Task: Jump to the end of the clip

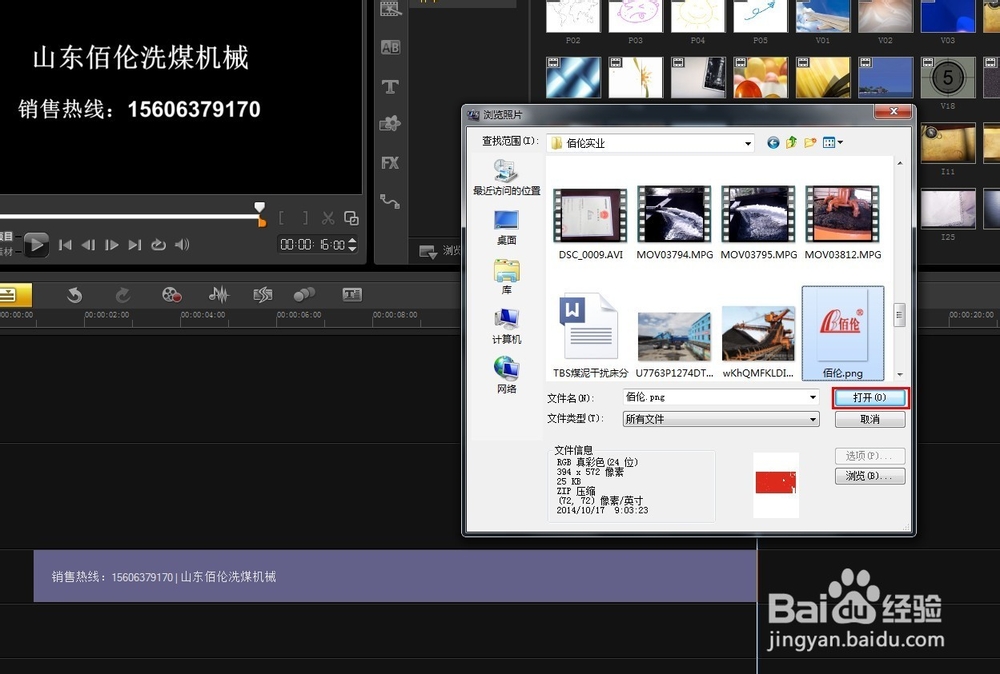Action: (135, 245)
